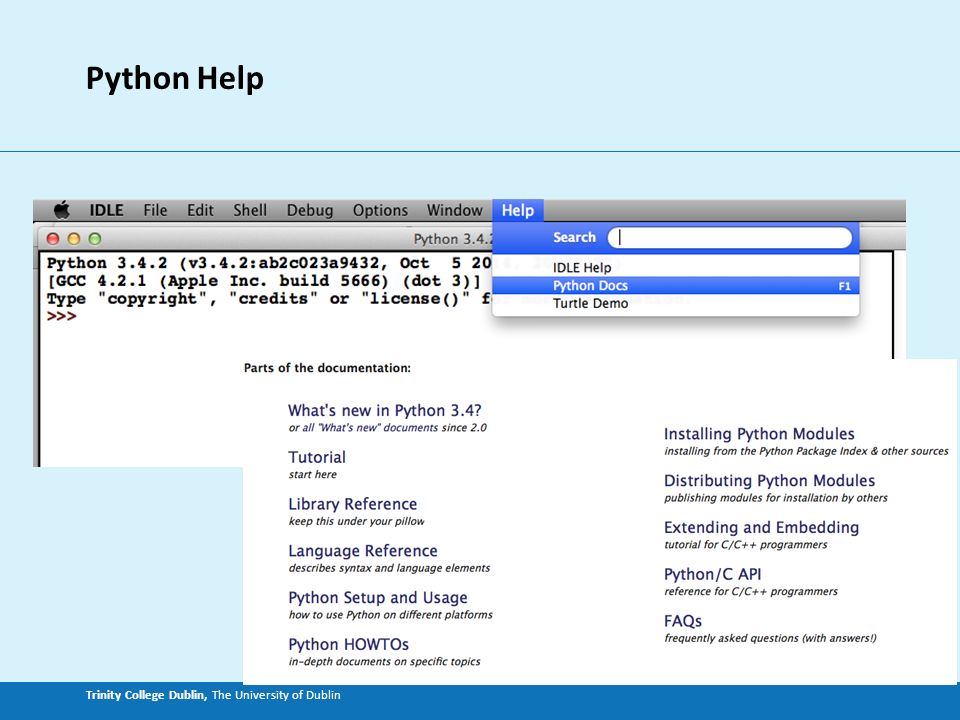Click "in-depth documents on specific topics" text
The width and height of the screenshot is (960, 720).
[x=384, y=661]
